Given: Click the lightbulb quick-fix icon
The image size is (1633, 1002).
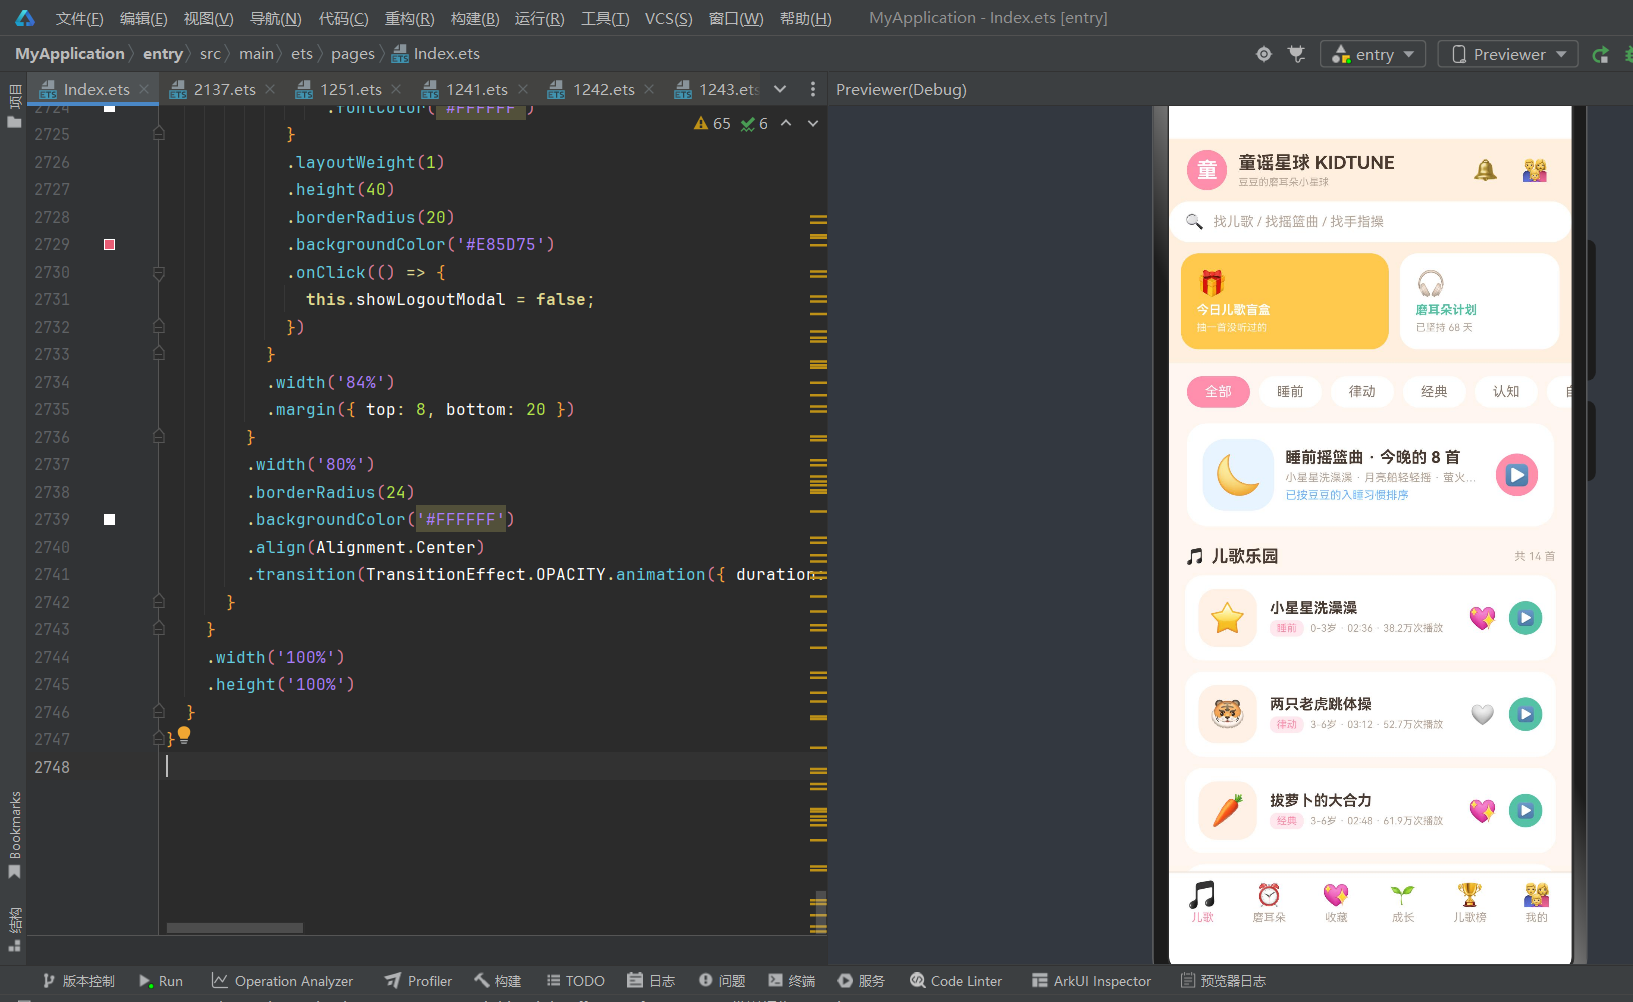Looking at the screenshot, I should coord(184,735).
